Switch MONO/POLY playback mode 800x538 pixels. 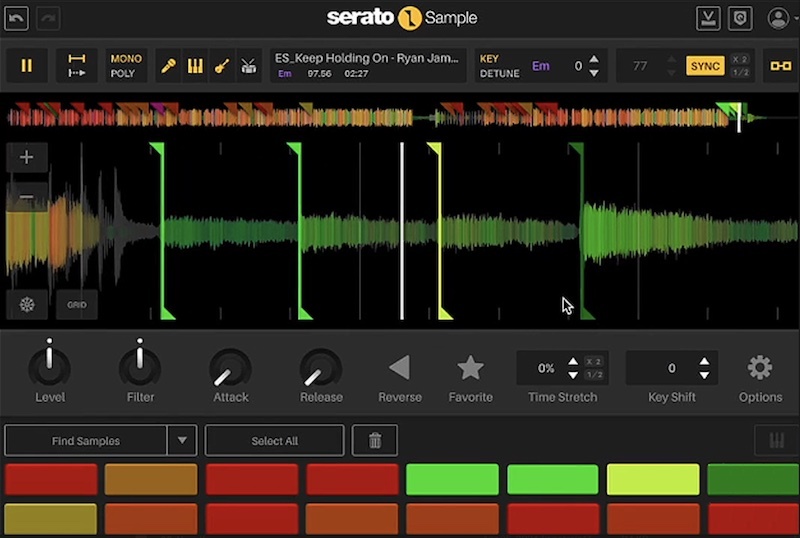126,66
